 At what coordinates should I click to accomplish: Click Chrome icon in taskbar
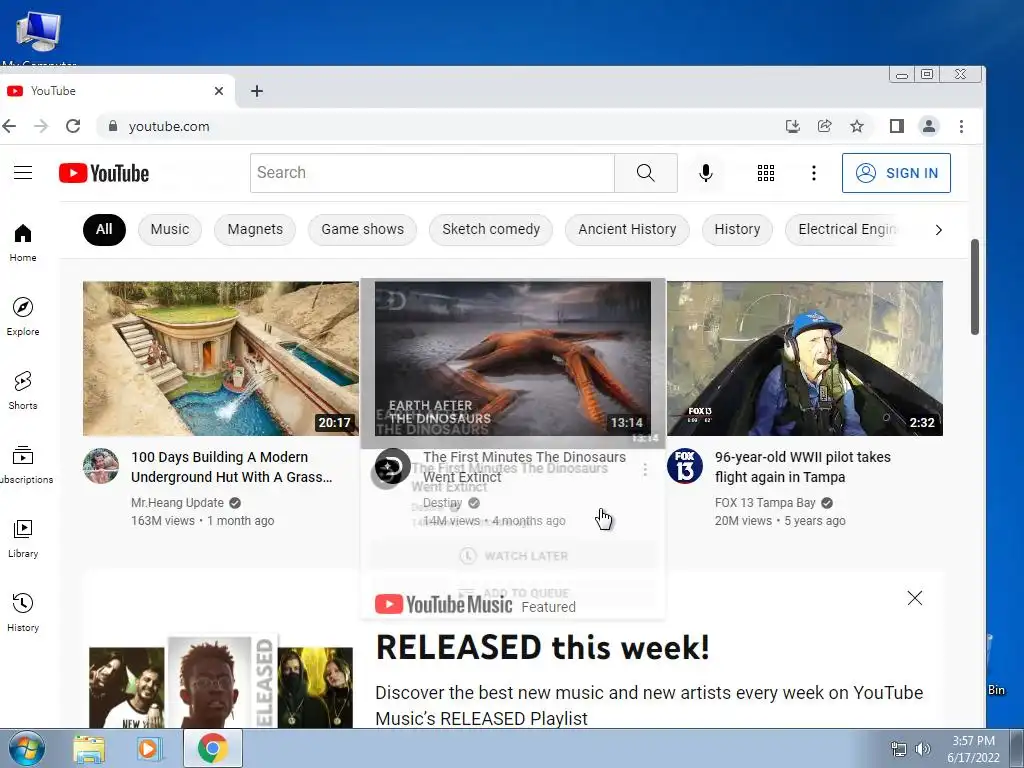(213, 748)
